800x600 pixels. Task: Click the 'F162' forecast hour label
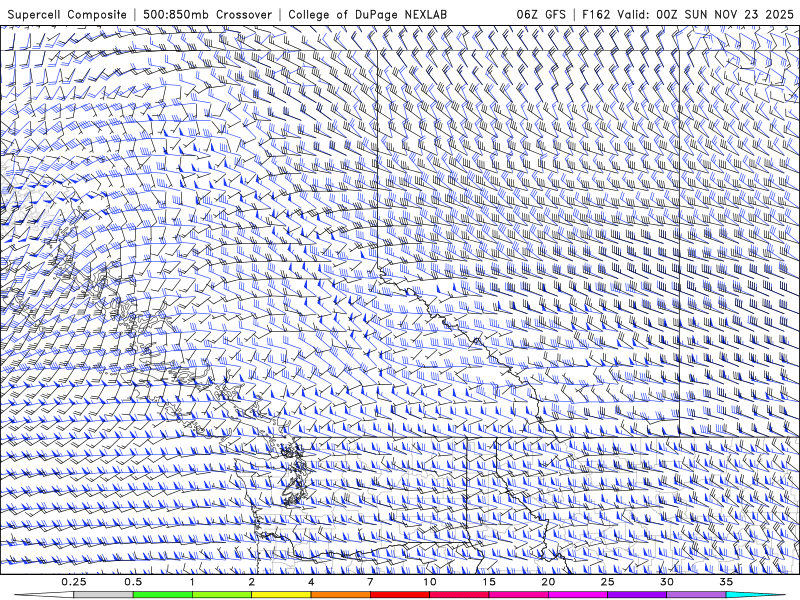coord(596,14)
